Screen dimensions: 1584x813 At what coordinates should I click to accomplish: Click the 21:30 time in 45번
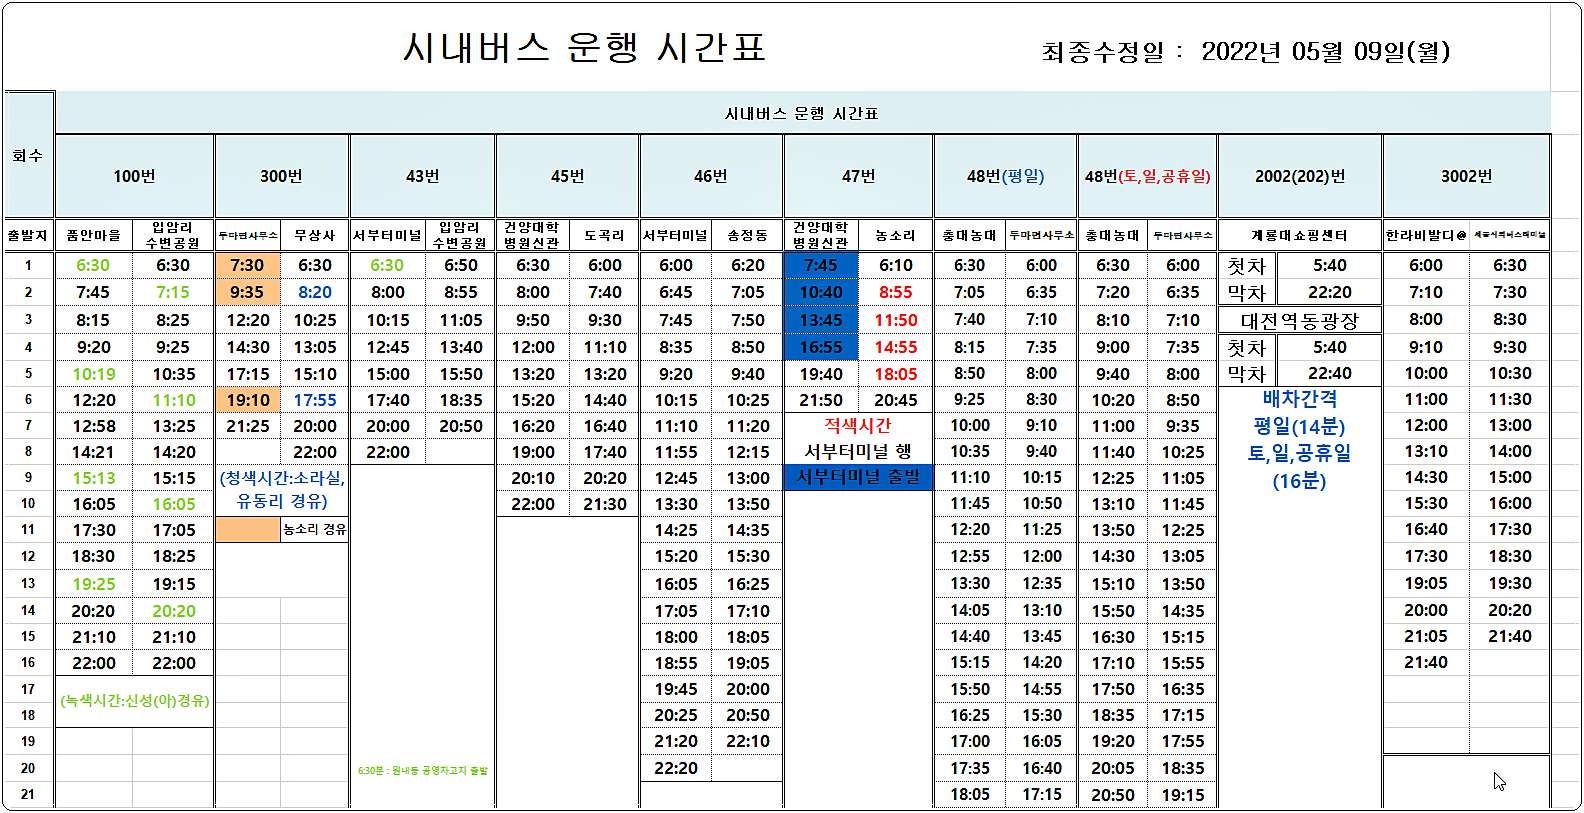tap(605, 504)
